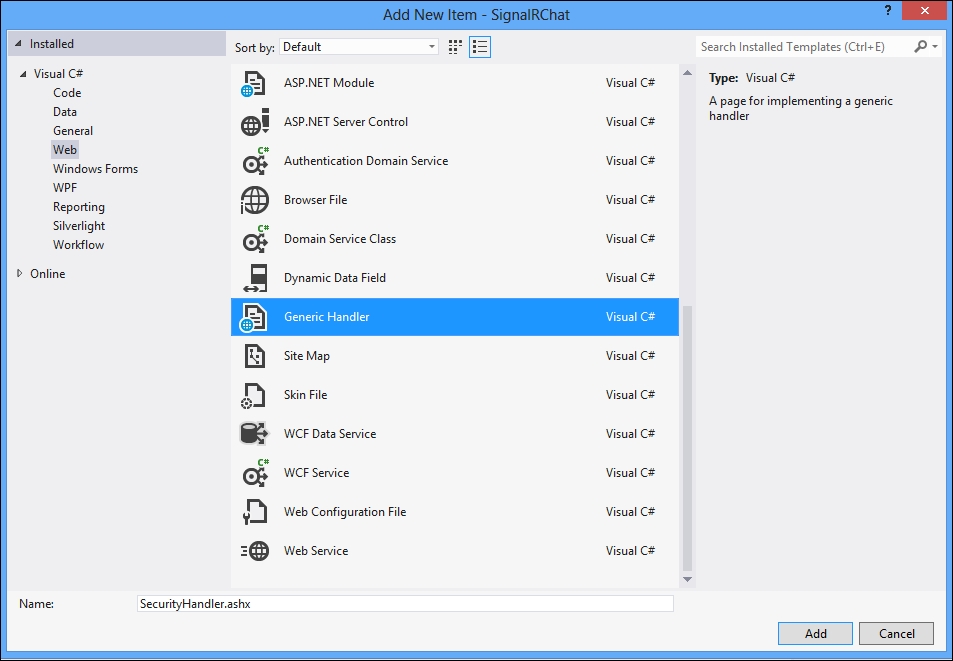Select the Dynamic Data Field icon
Screen dimensions: 953x661
(254, 279)
